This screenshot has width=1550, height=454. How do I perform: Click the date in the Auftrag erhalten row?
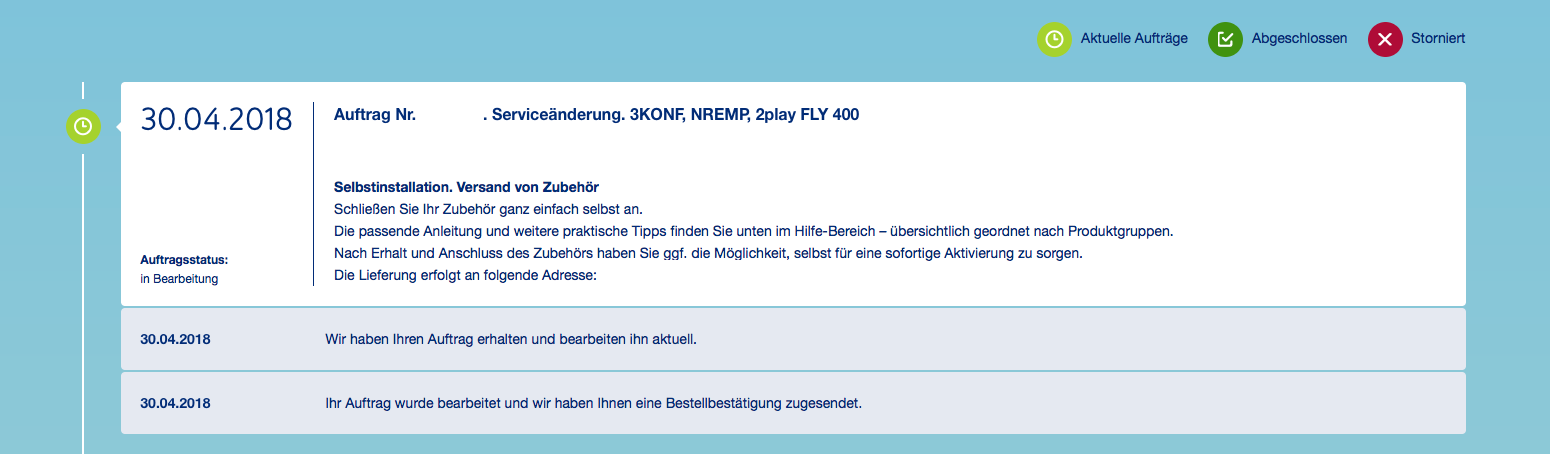coord(175,339)
